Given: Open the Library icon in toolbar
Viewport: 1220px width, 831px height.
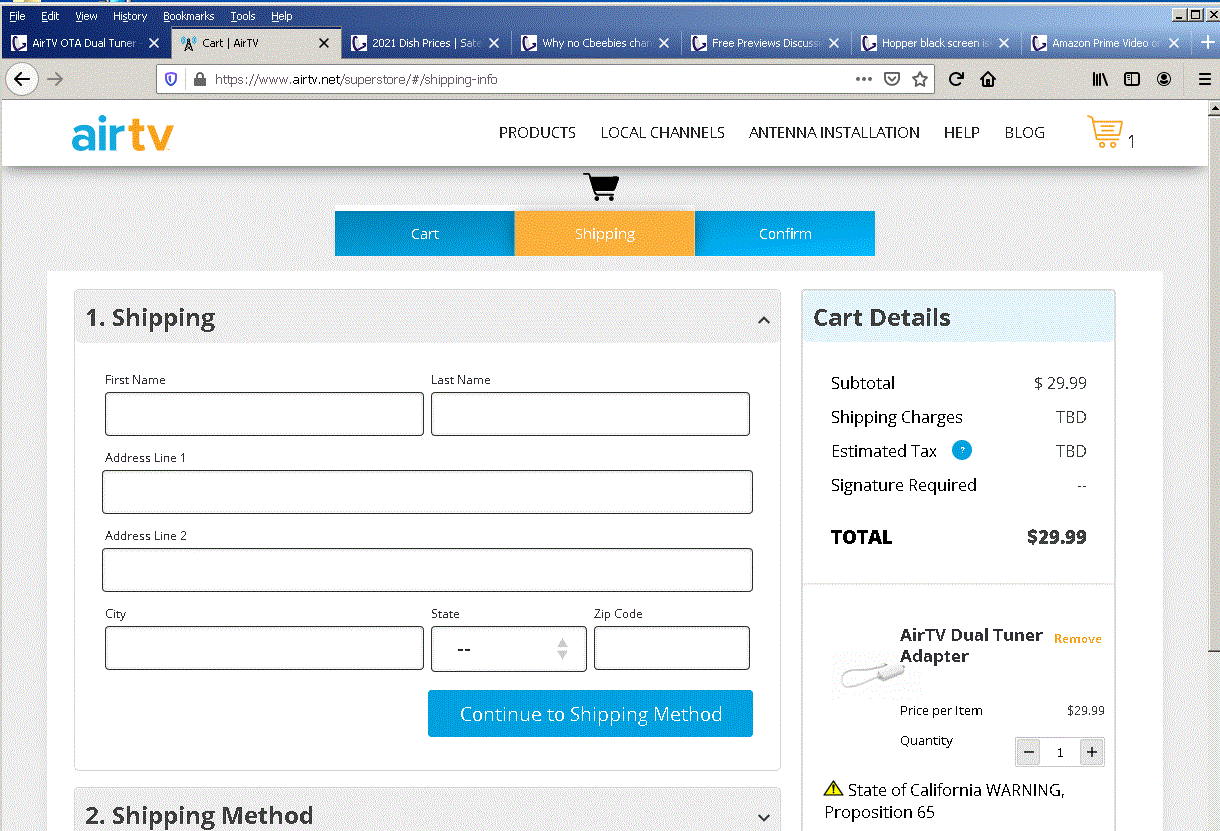Looking at the screenshot, I should point(1100,79).
